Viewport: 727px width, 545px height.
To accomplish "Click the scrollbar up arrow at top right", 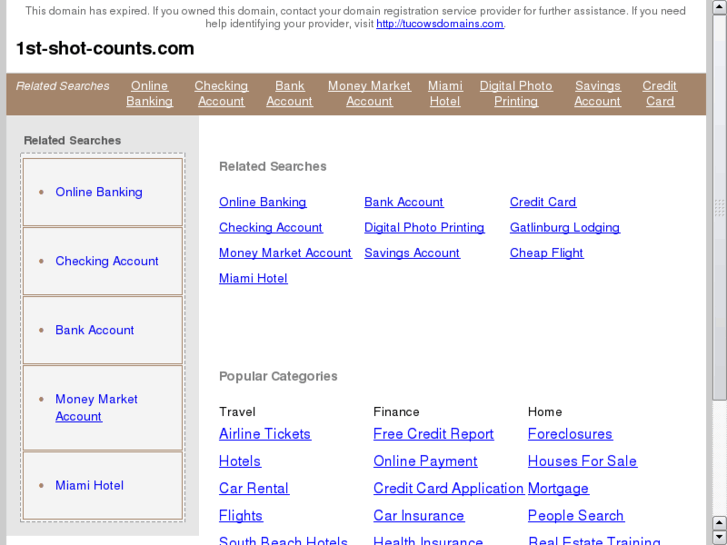I will pos(719,7).
